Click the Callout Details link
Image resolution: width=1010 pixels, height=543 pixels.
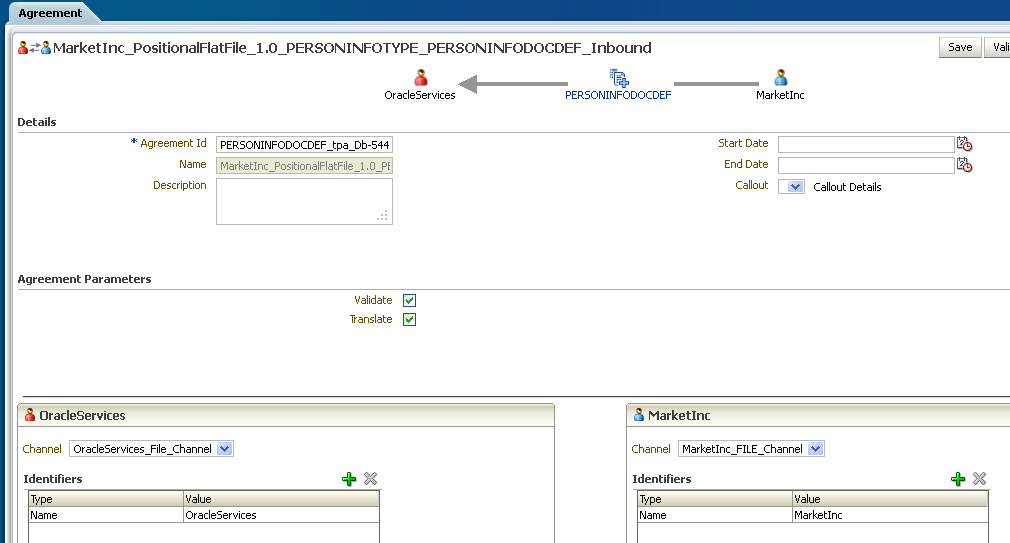coord(847,187)
